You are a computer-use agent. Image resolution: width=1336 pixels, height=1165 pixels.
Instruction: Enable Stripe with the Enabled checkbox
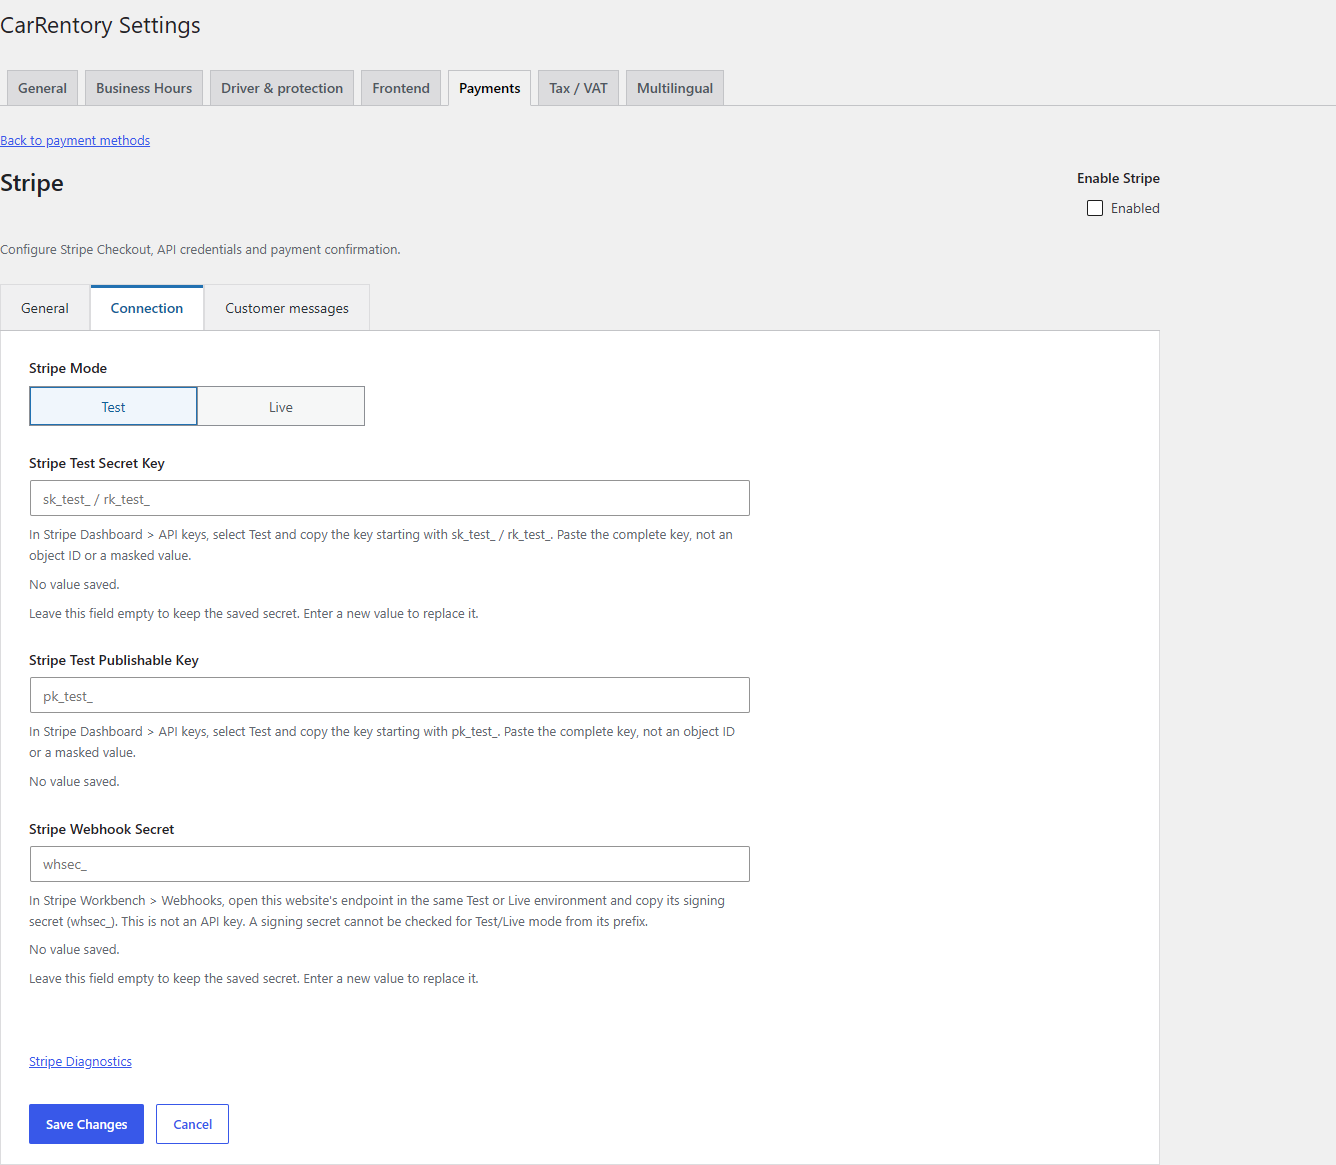click(x=1095, y=208)
